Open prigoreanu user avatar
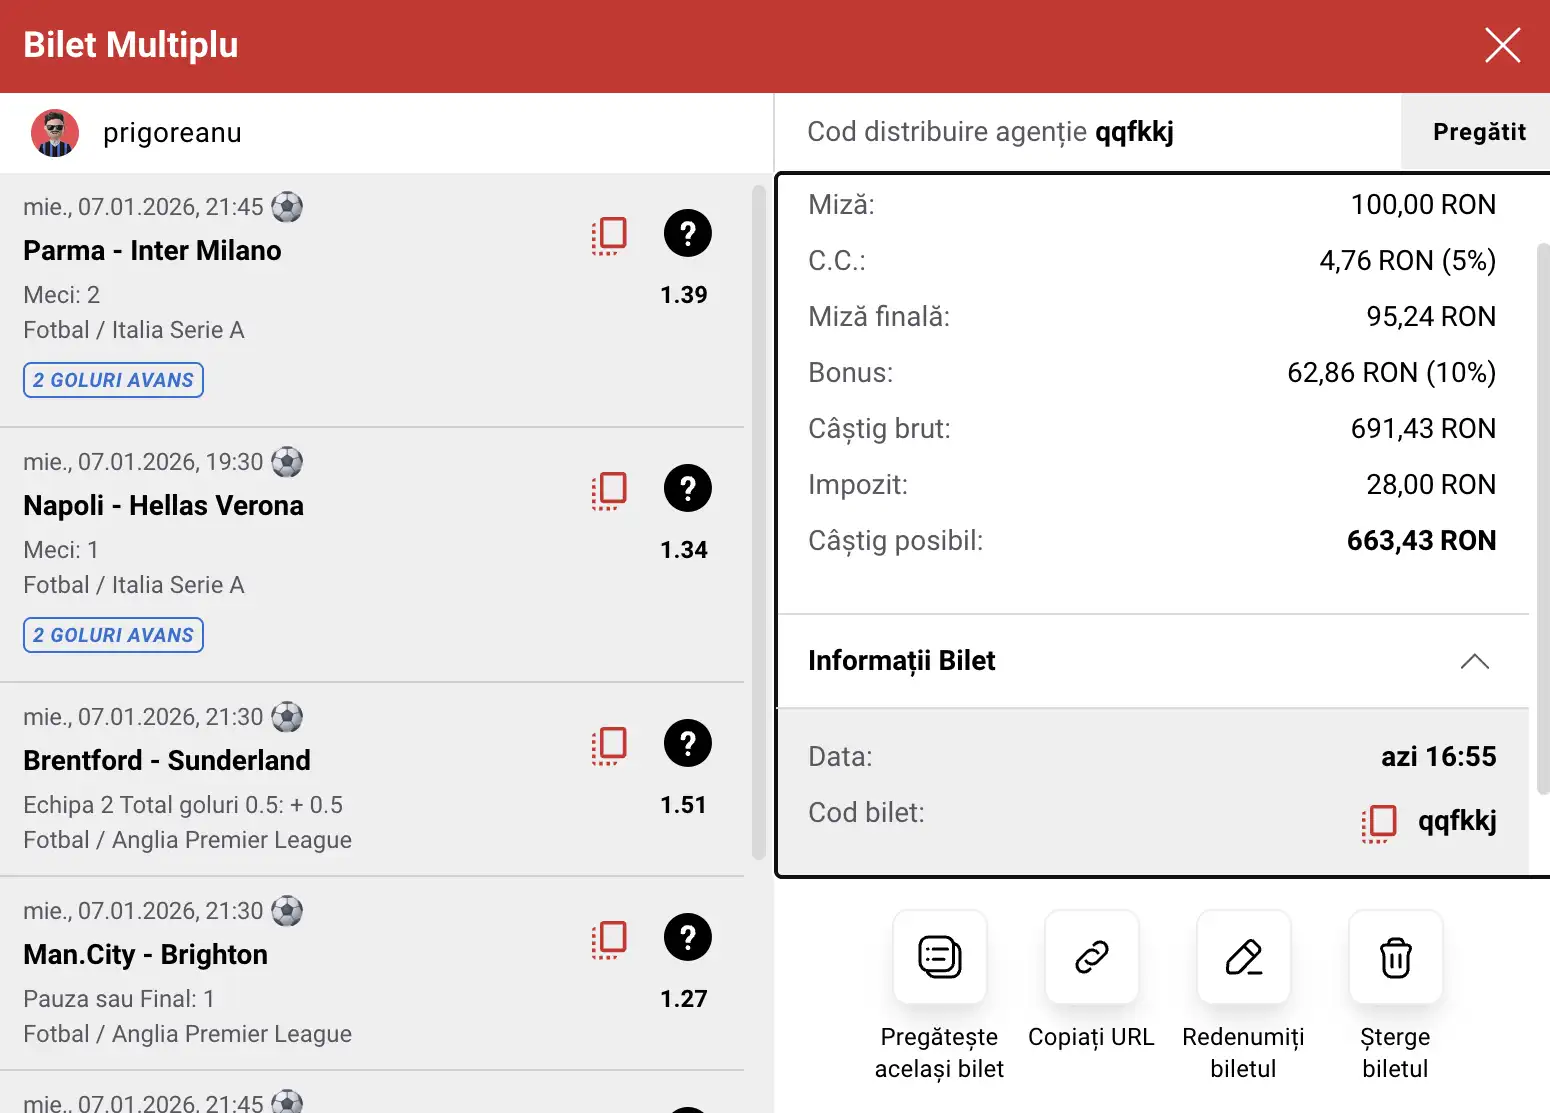 pyautogui.click(x=55, y=133)
